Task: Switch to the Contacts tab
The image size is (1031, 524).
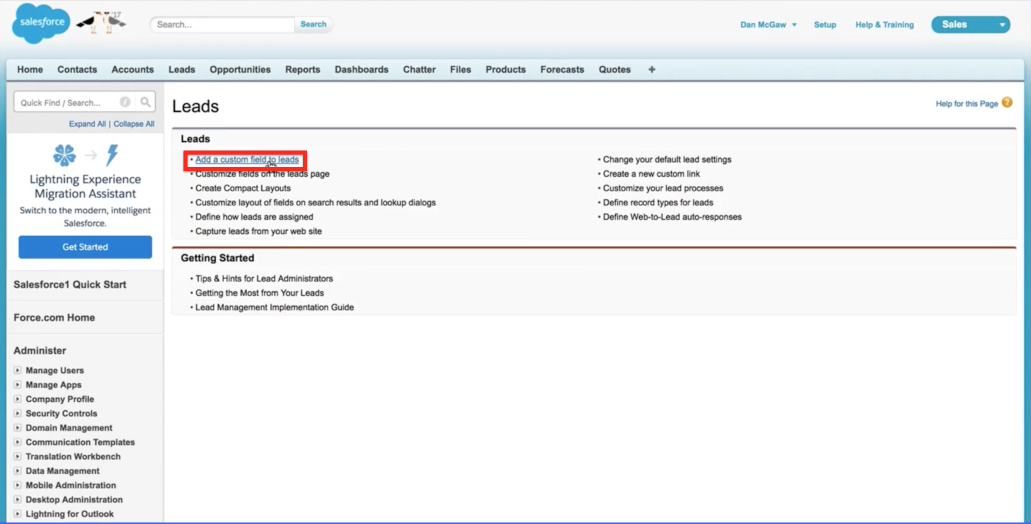Action: [x=77, y=69]
